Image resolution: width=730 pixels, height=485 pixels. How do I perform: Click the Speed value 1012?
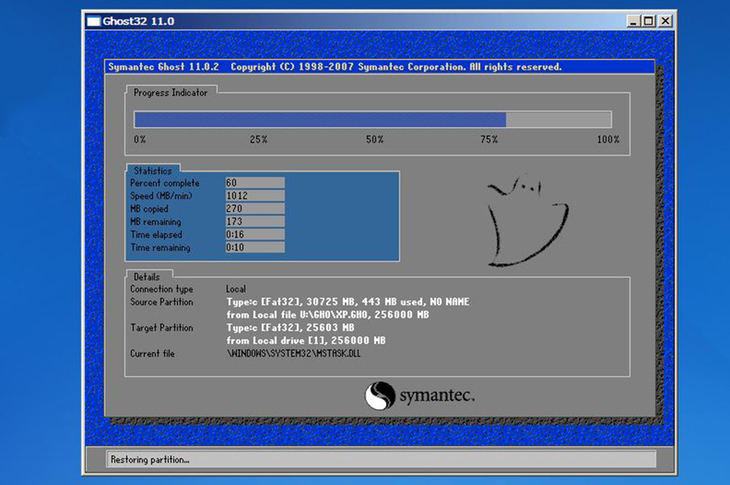(255, 196)
